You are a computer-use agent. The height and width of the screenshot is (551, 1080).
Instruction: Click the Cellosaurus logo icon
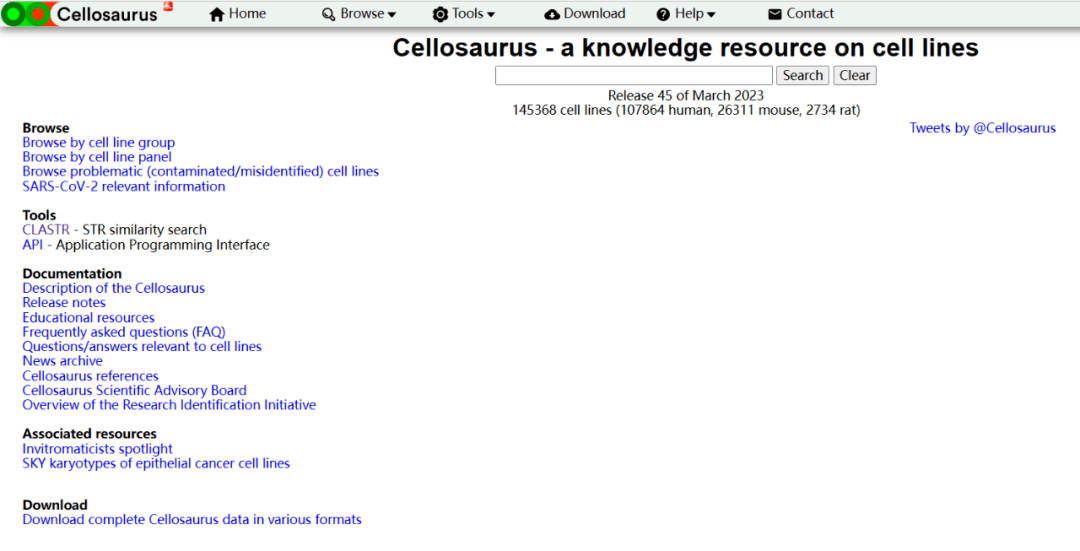(x=27, y=14)
